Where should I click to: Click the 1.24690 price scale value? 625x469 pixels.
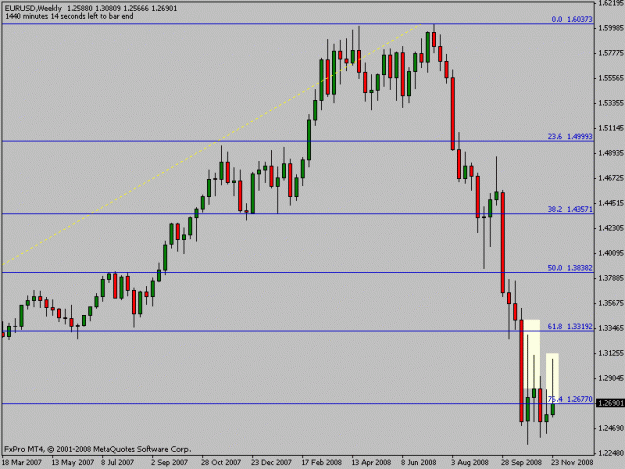pos(611,428)
